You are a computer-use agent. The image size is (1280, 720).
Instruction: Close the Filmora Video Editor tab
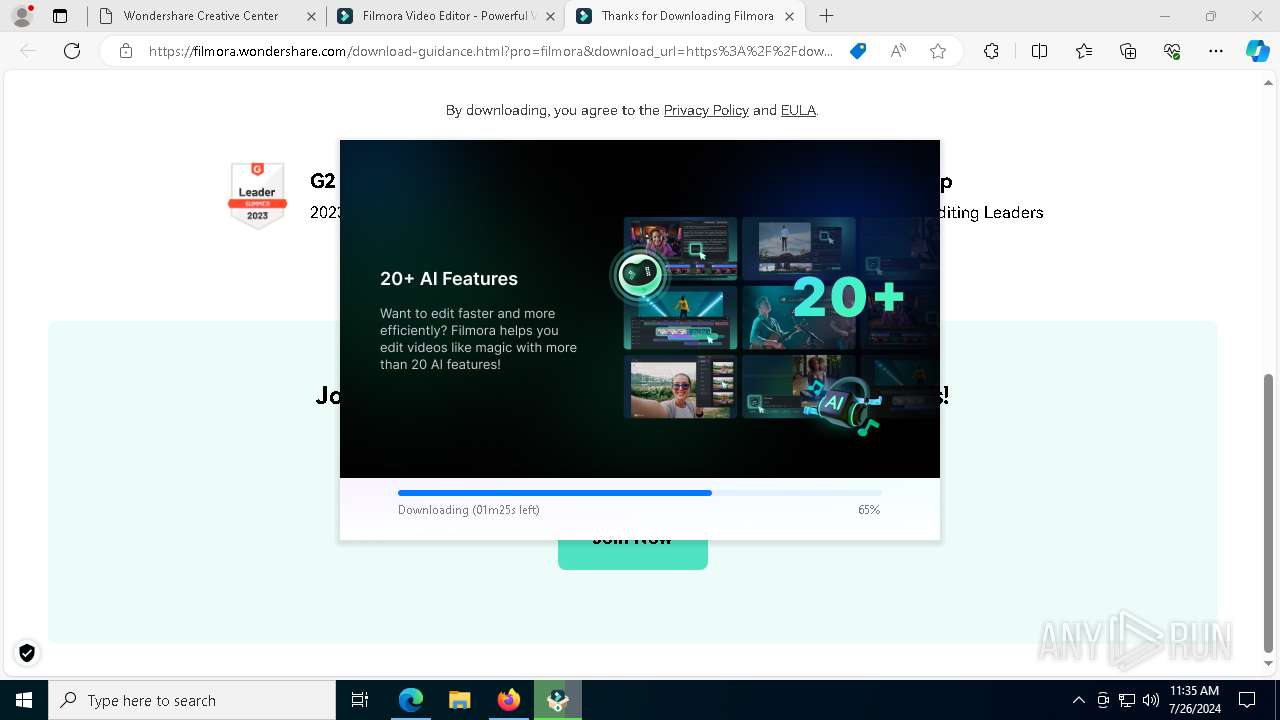click(x=550, y=16)
